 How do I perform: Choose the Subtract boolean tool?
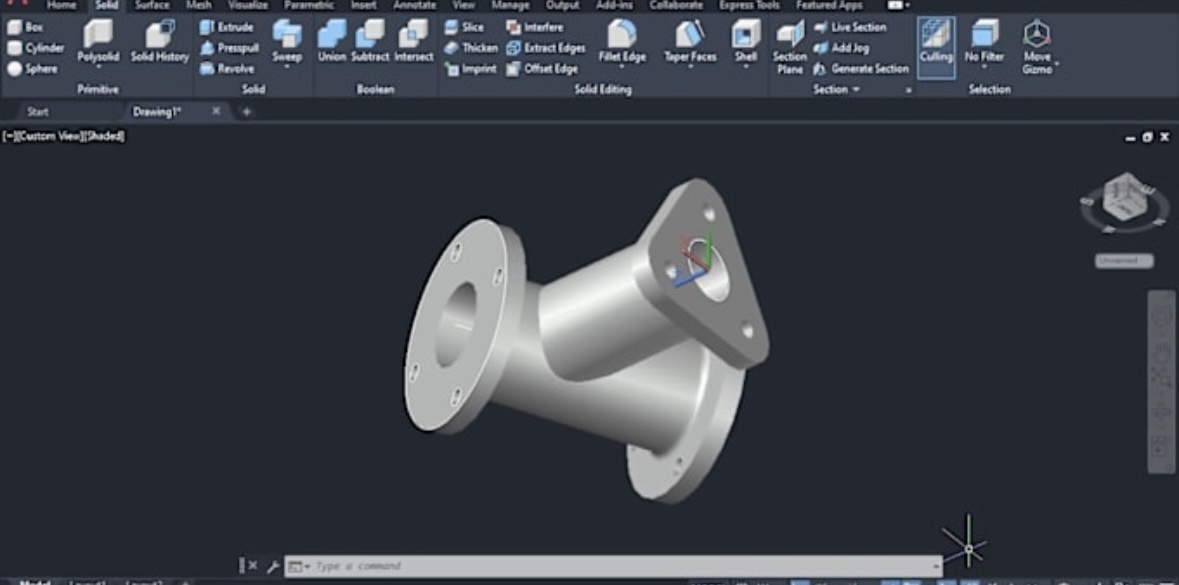(x=369, y=42)
